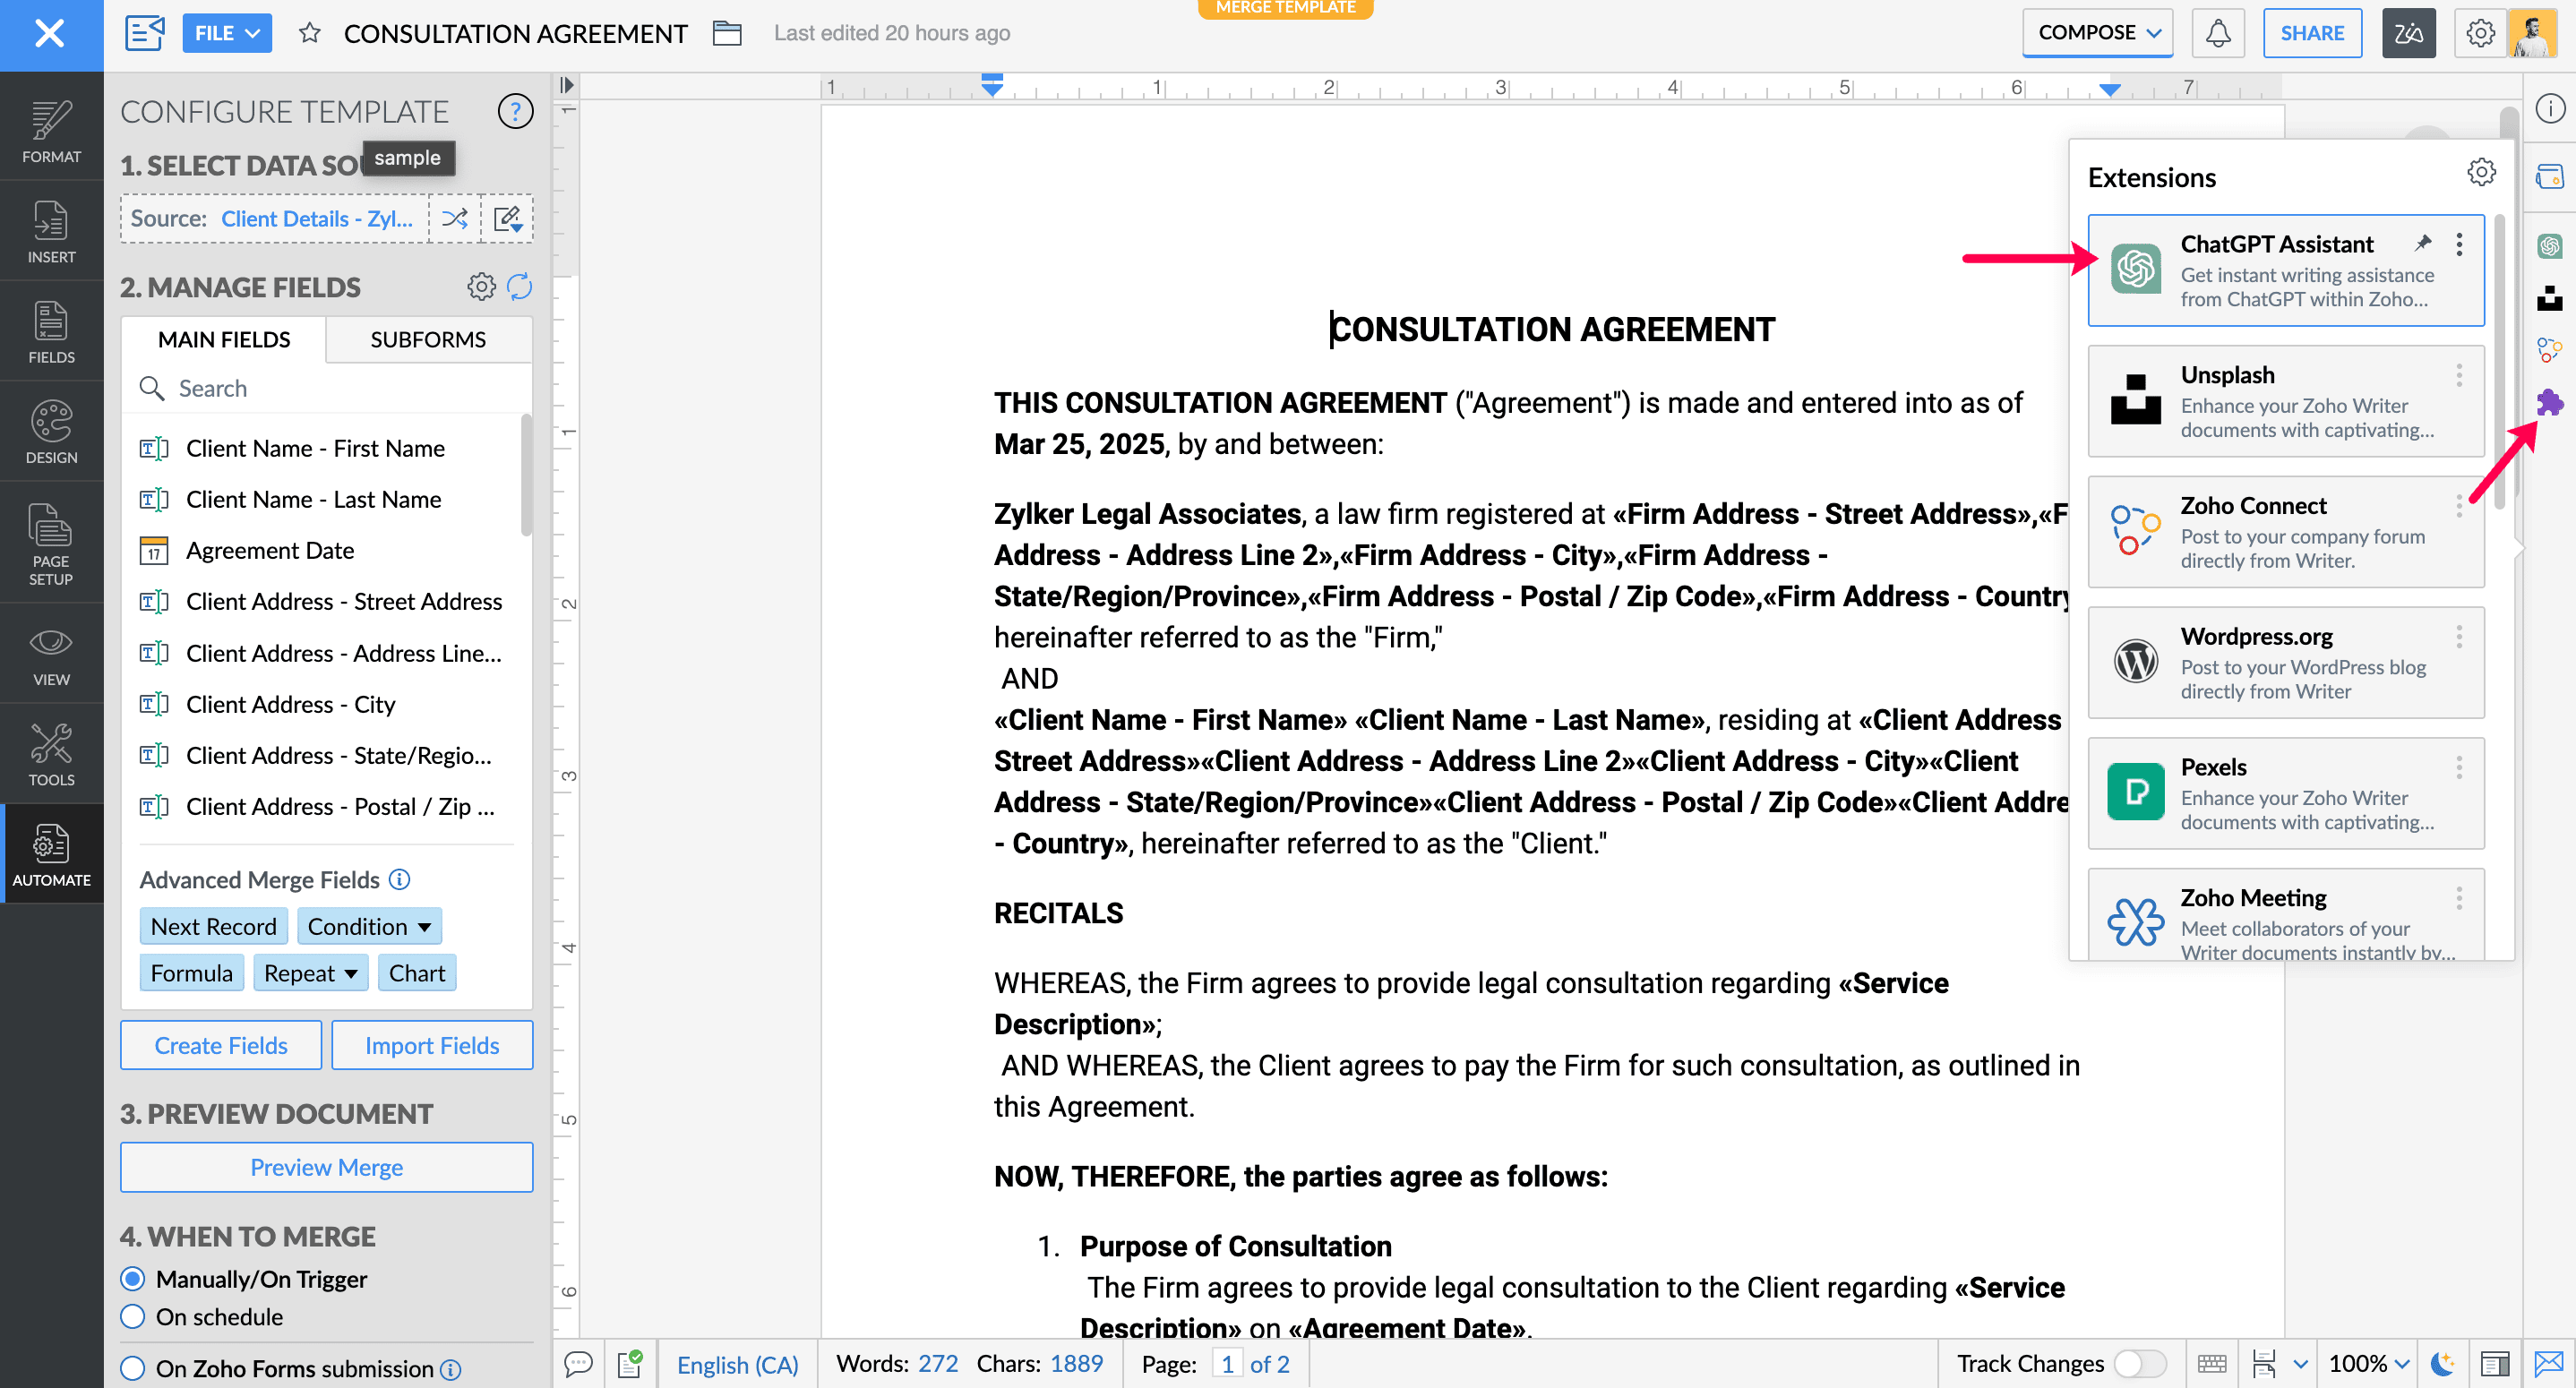
Task: Open Client Details source link
Action: coord(317,218)
